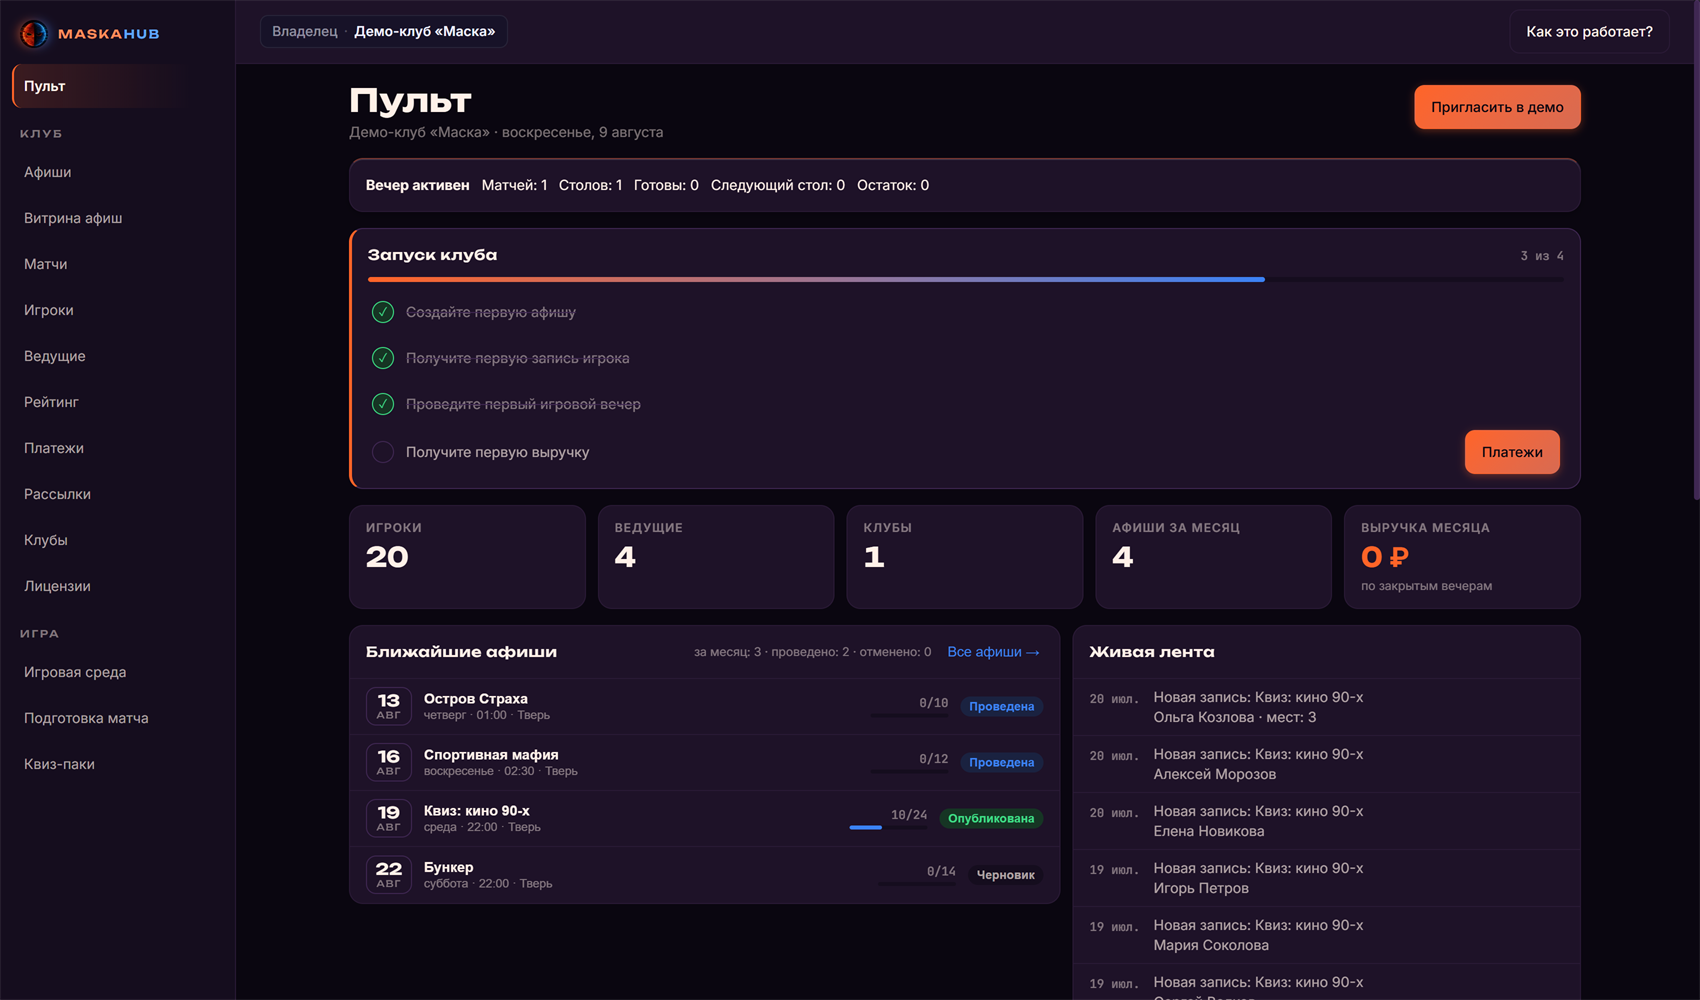Open the Игроки page
The height and width of the screenshot is (1000, 1700).
point(117,310)
